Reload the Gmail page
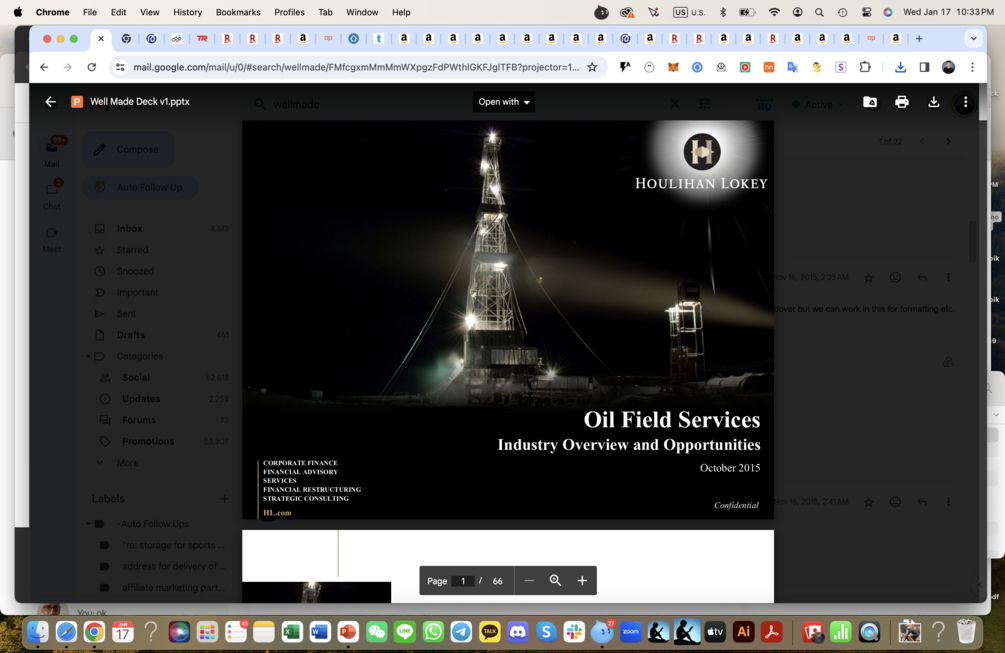1005x653 pixels. [92, 67]
